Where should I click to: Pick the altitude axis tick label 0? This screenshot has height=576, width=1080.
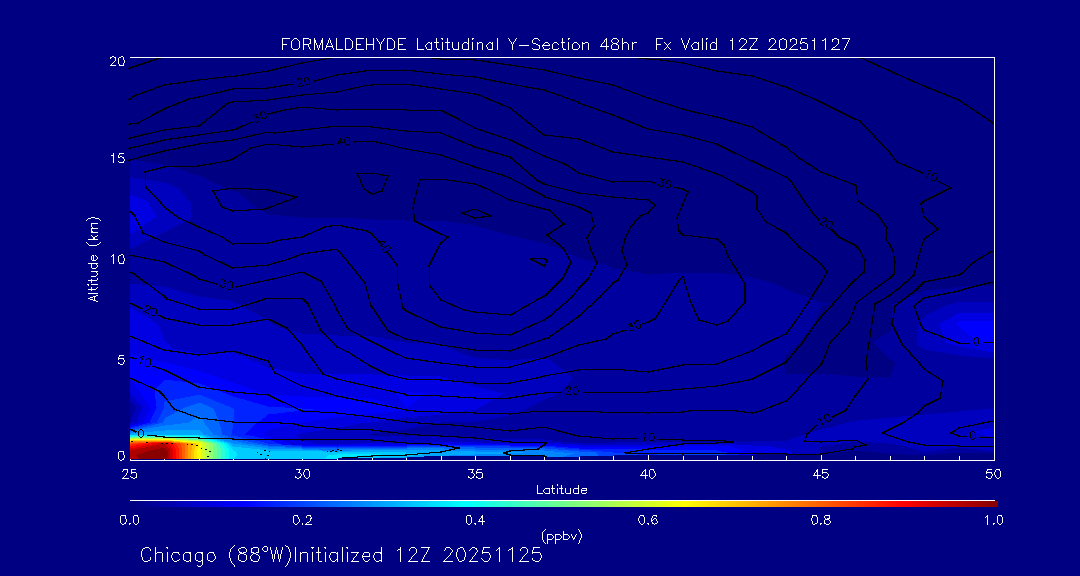click(121, 455)
